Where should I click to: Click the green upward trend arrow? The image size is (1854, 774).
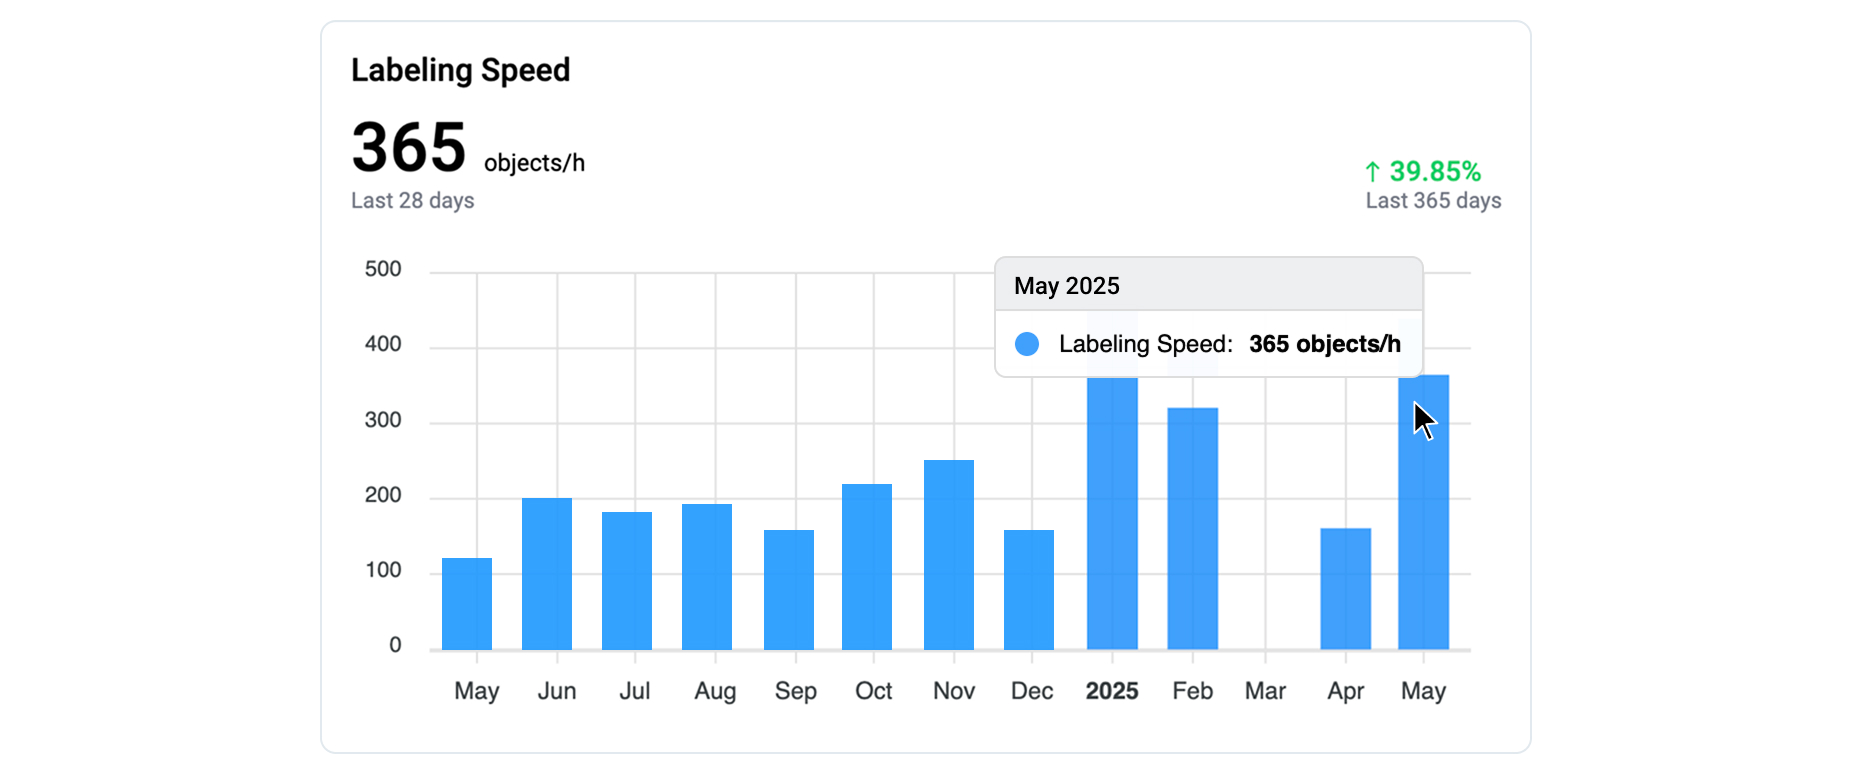(x=1373, y=172)
